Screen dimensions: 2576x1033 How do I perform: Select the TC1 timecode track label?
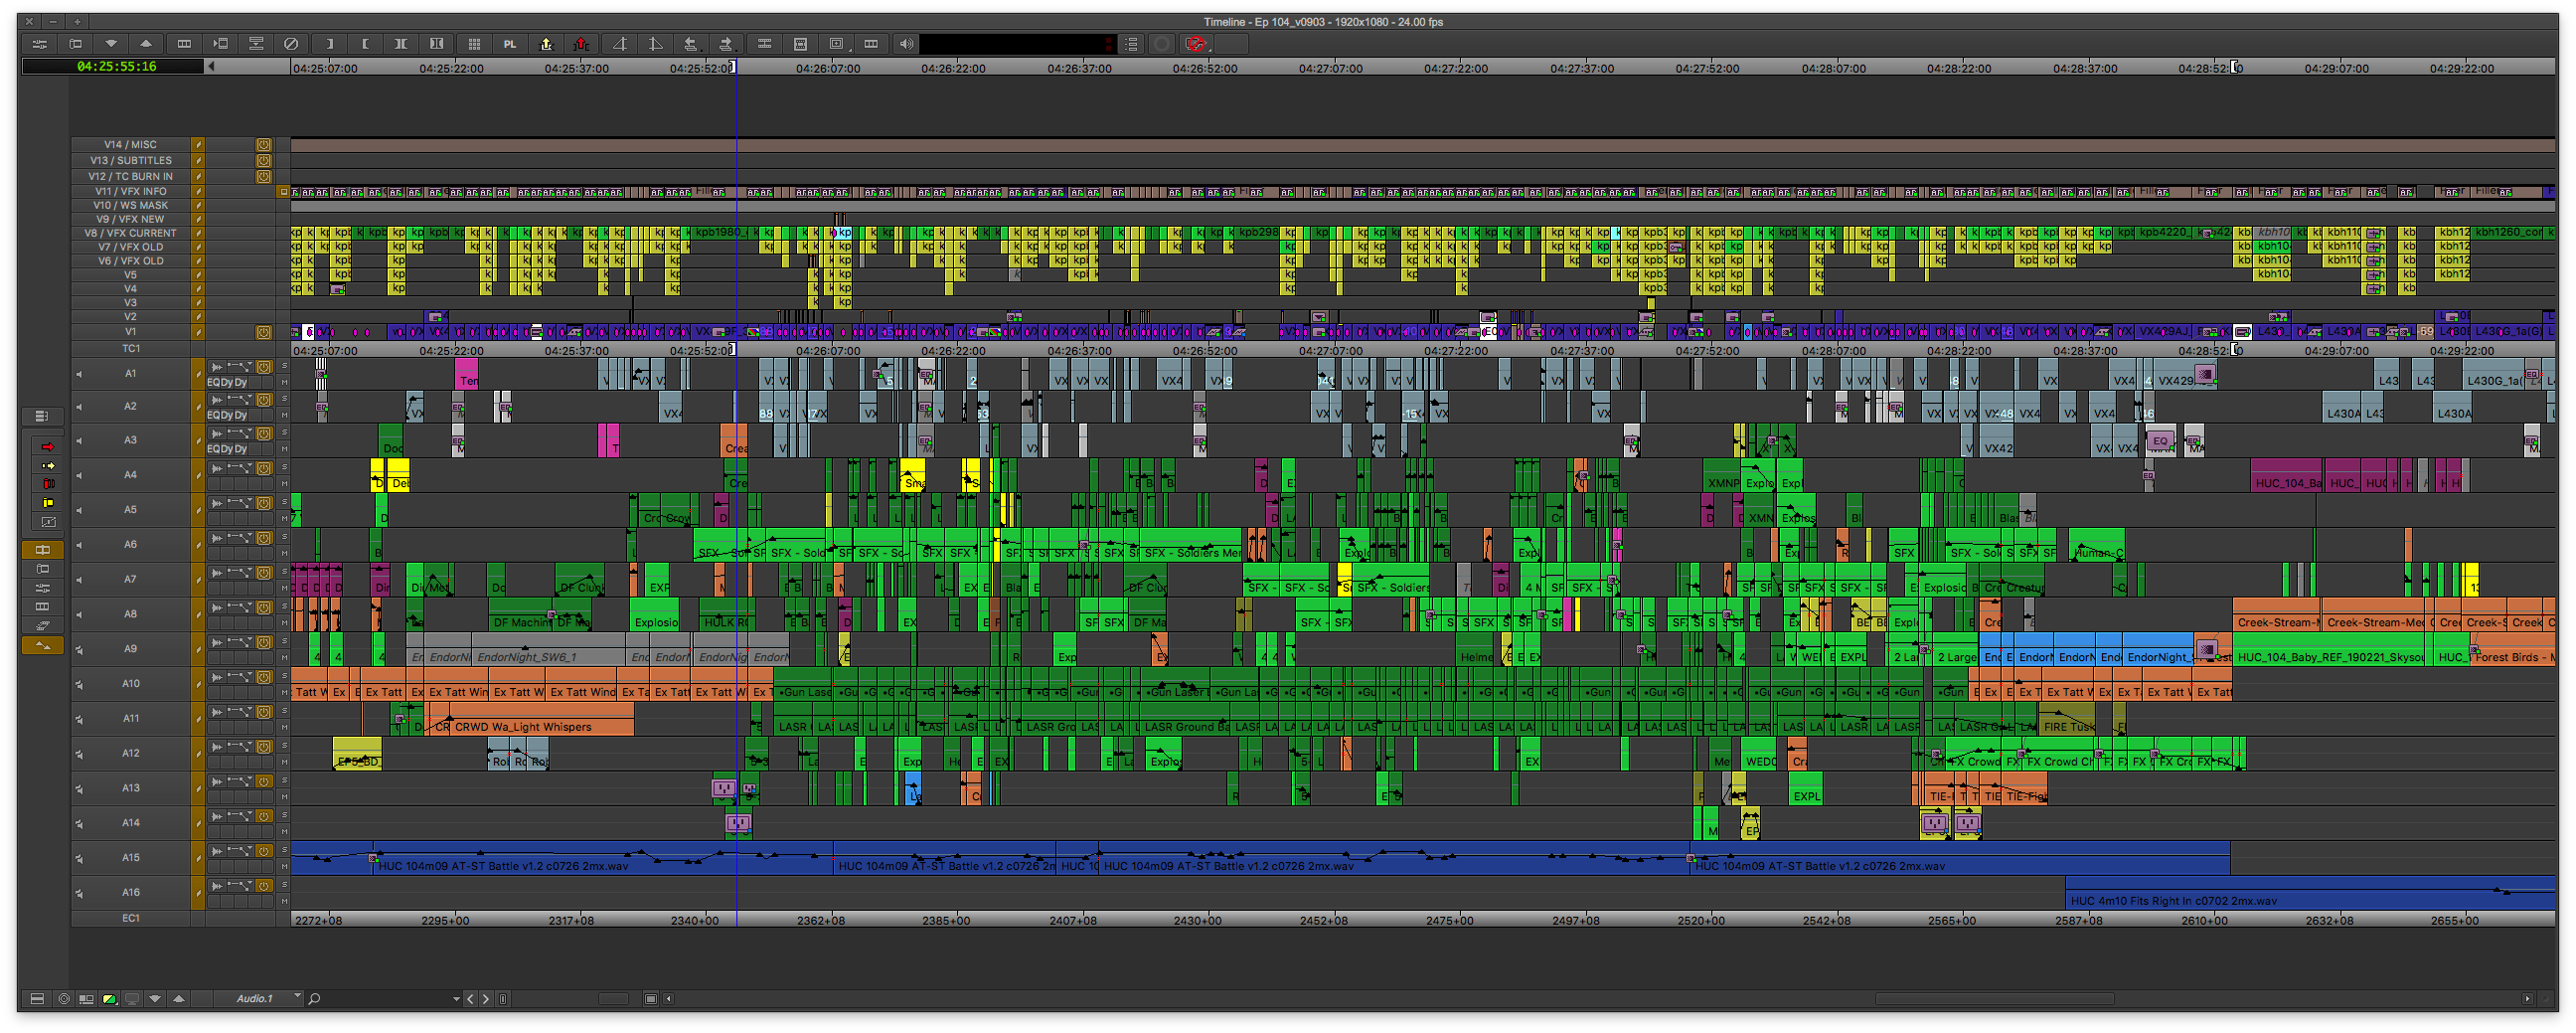[x=131, y=349]
